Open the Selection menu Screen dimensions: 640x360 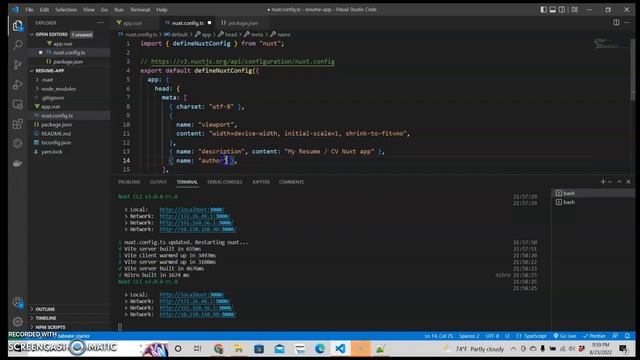coord(66,9)
